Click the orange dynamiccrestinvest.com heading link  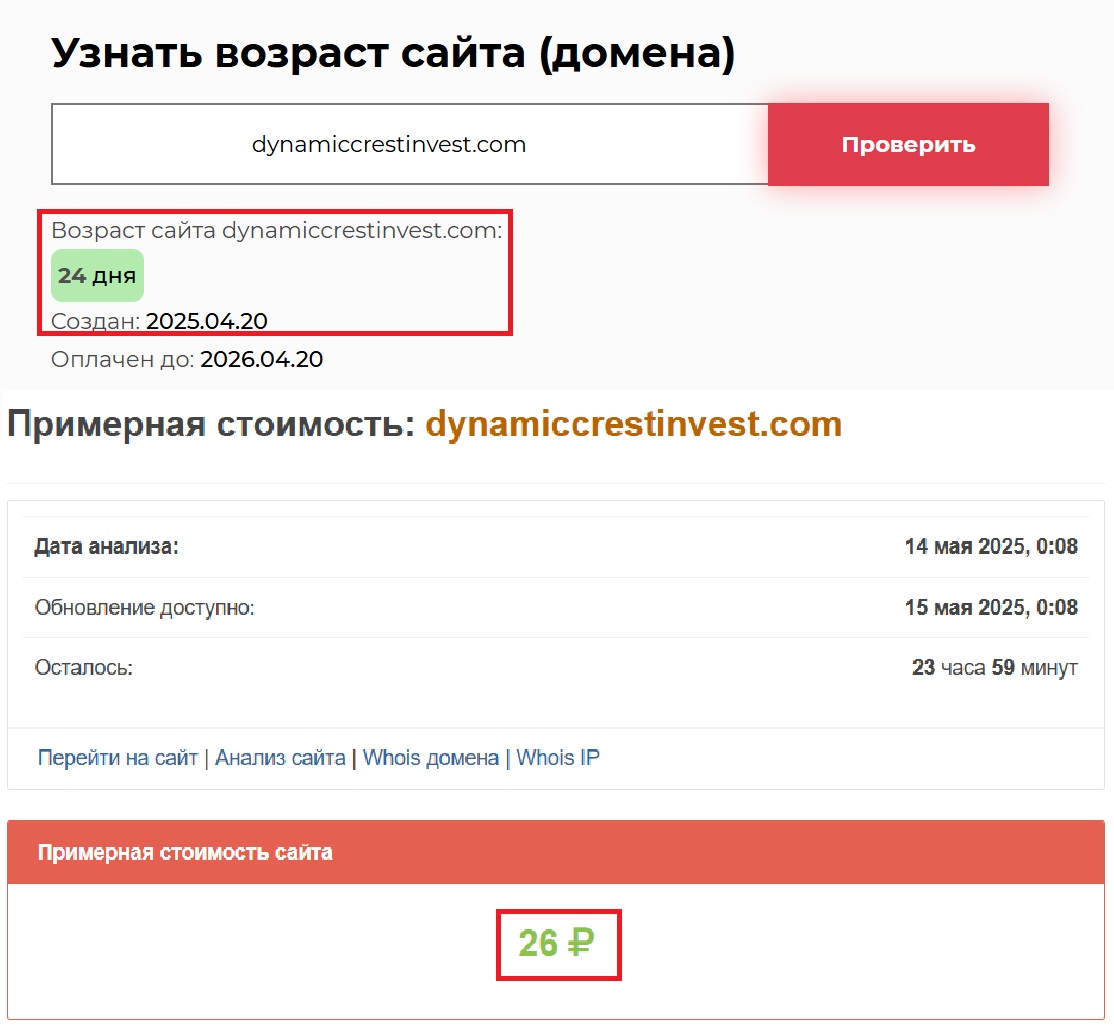(633, 425)
